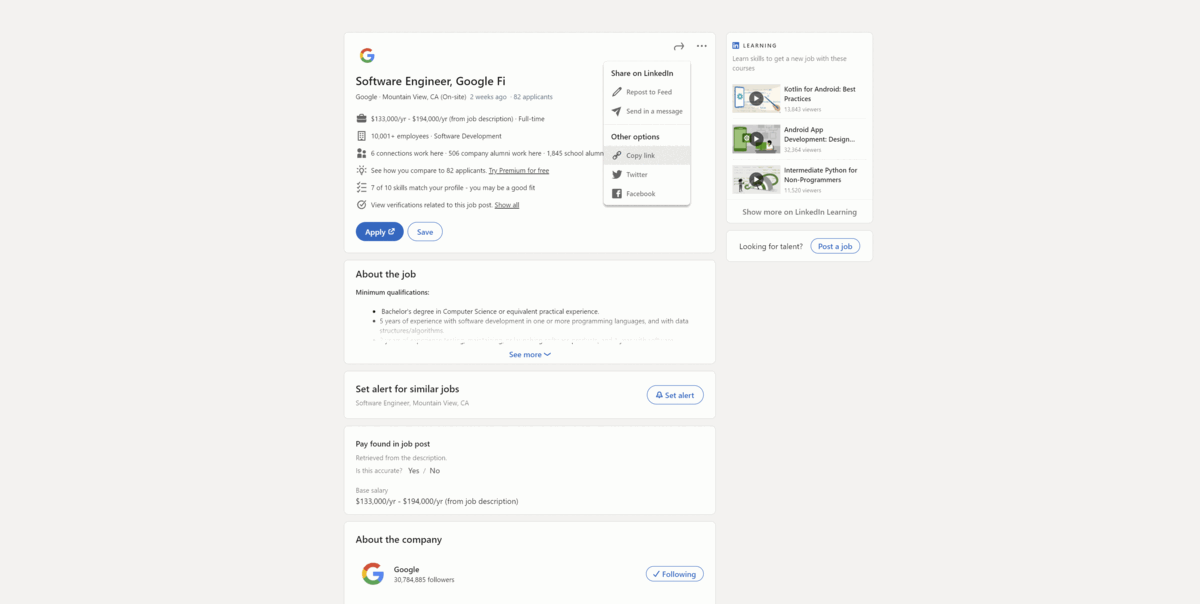Expand the job description with See more
Image resolution: width=1200 pixels, height=604 pixels.
(529, 354)
